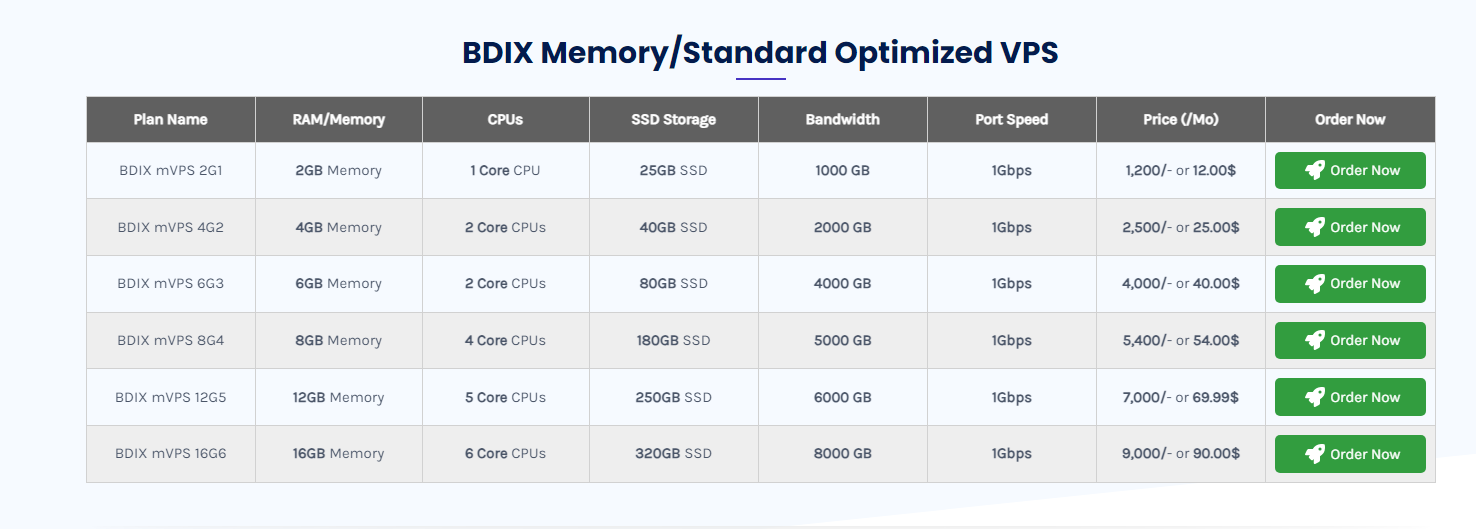
Task: Select the RAM/Memory column header
Action: (338, 120)
